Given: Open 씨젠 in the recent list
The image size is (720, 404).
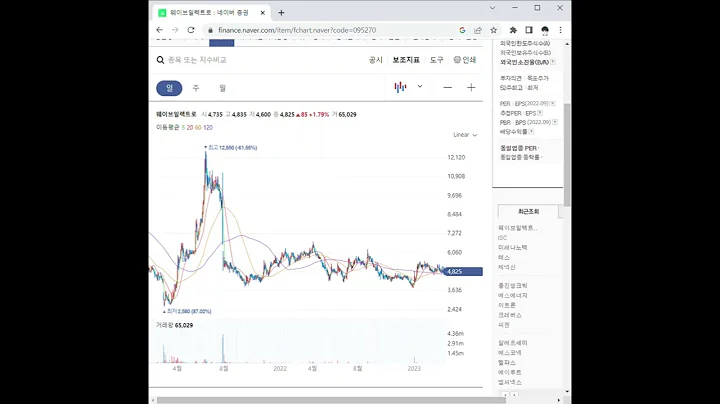Looking at the screenshot, I should click(x=504, y=325).
